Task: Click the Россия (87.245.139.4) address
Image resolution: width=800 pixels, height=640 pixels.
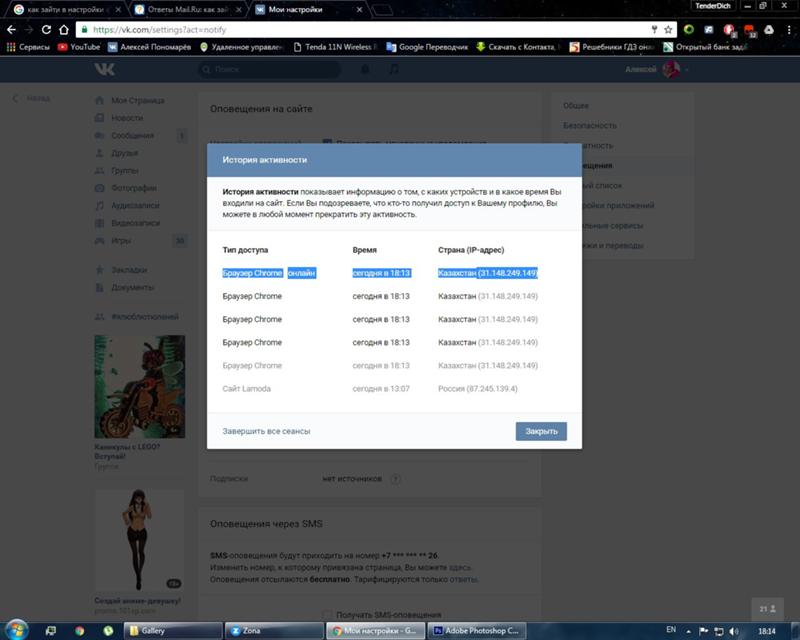Action: coord(478,389)
